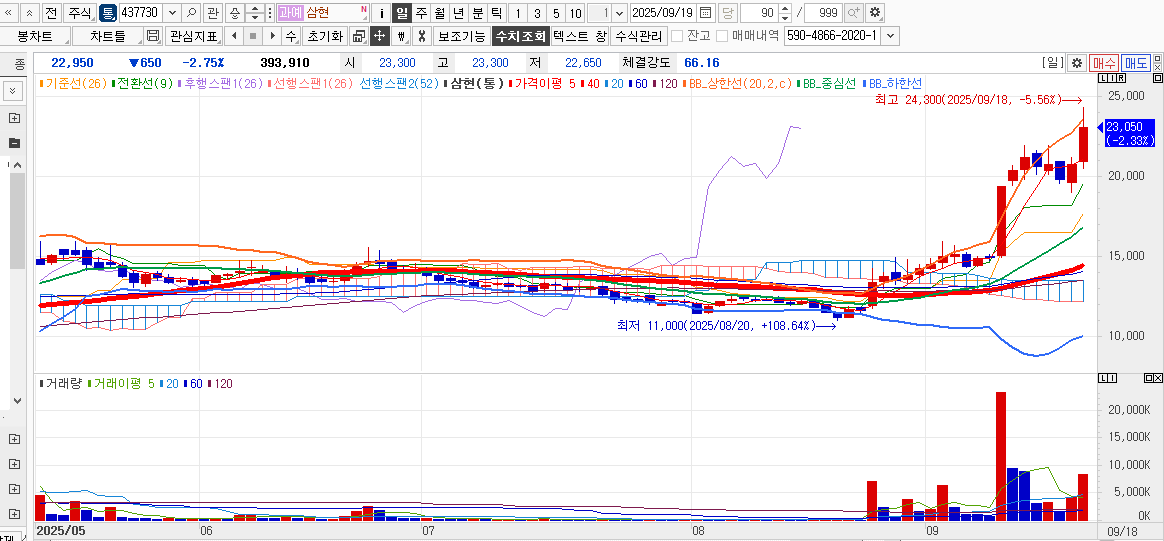
Task: Open chart settings gear in top toolbar
Action: pyautogui.click(x=875, y=13)
